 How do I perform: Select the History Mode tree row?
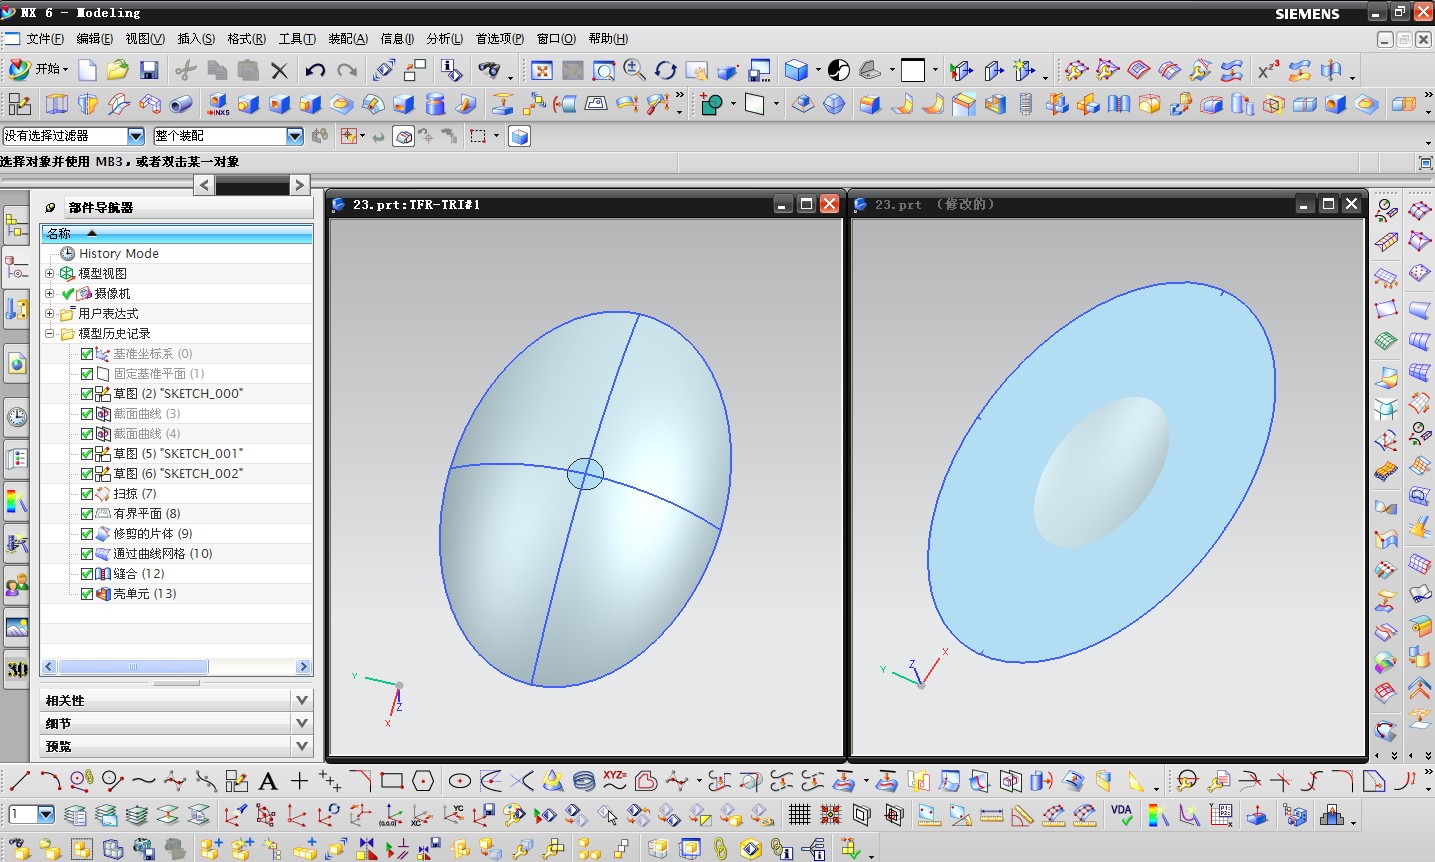coord(118,254)
